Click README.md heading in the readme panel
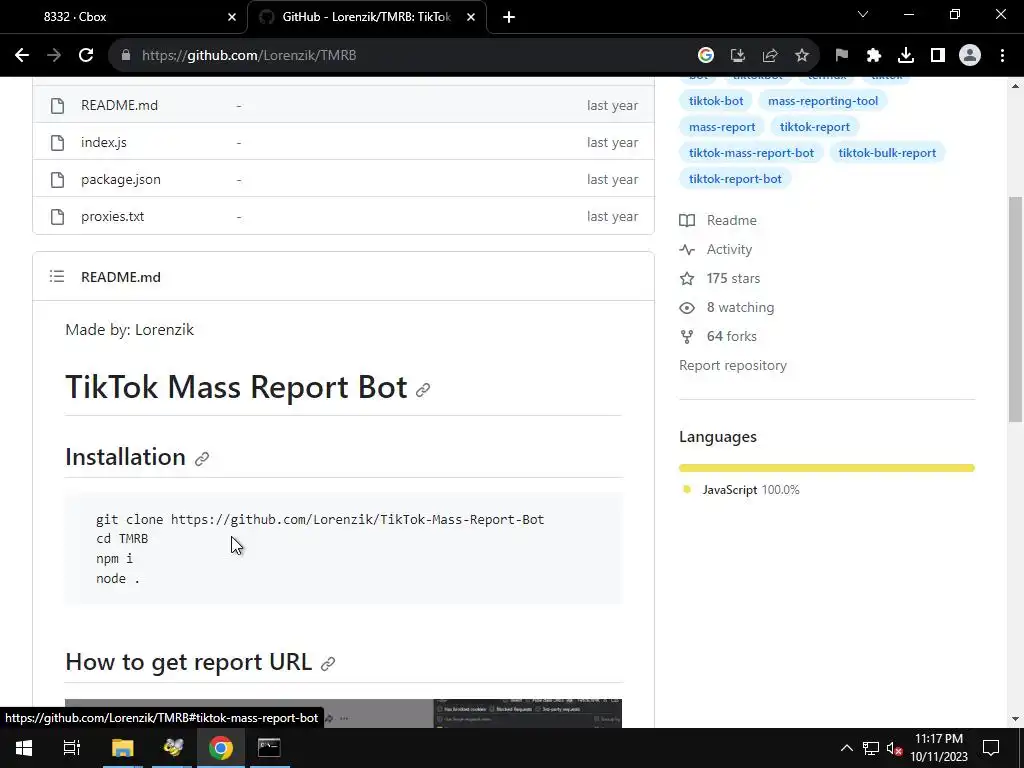1024x768 pixels. tap(121, 277)
